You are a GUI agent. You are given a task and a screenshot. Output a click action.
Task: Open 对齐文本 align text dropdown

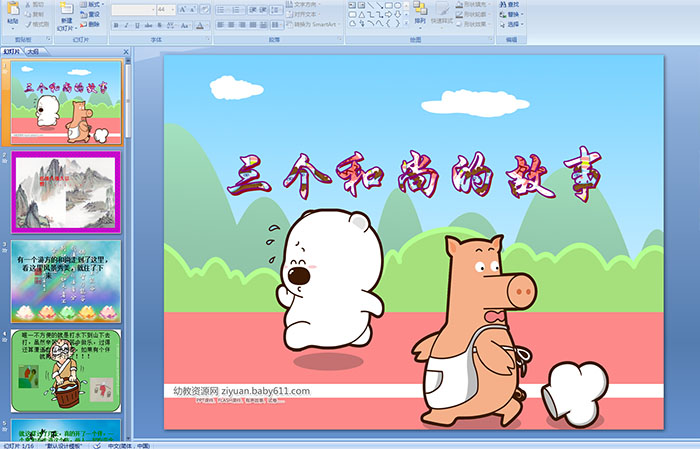pos(302,14)
